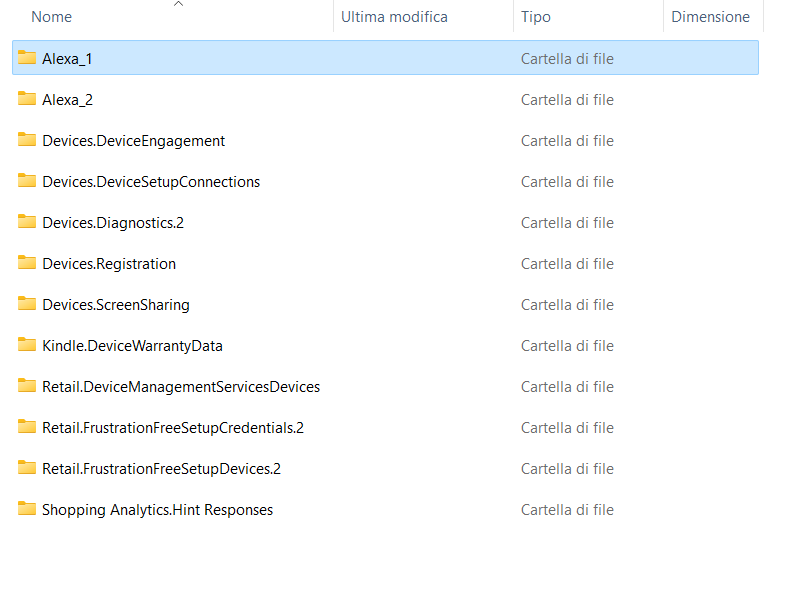The image size is (788, 593).
Task: Select the Devices.ScreenSharing name
Action: [x=116, y=305]
